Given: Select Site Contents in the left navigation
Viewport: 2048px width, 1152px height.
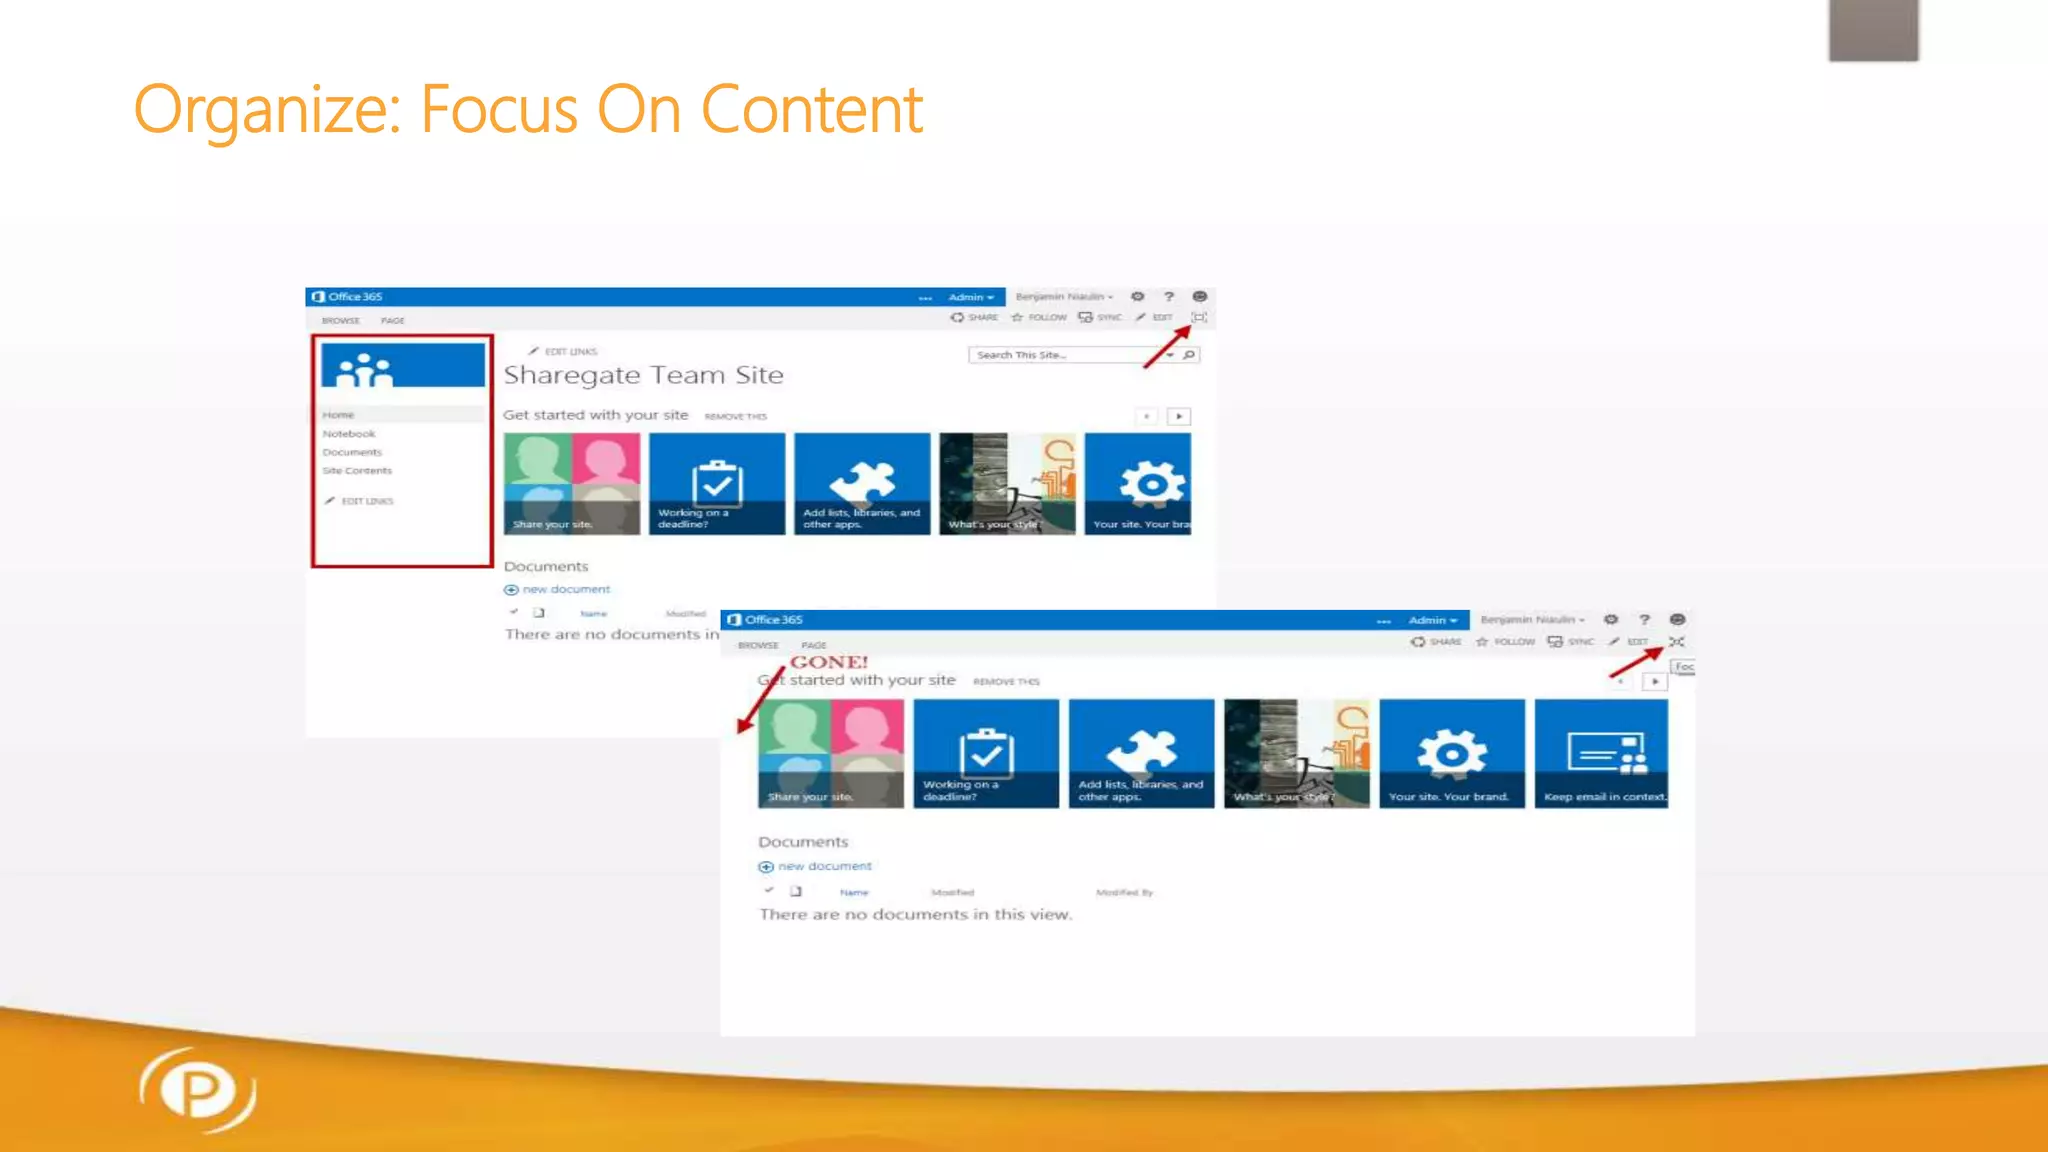Looking at the screenshot, I should (x=357, y=471).
